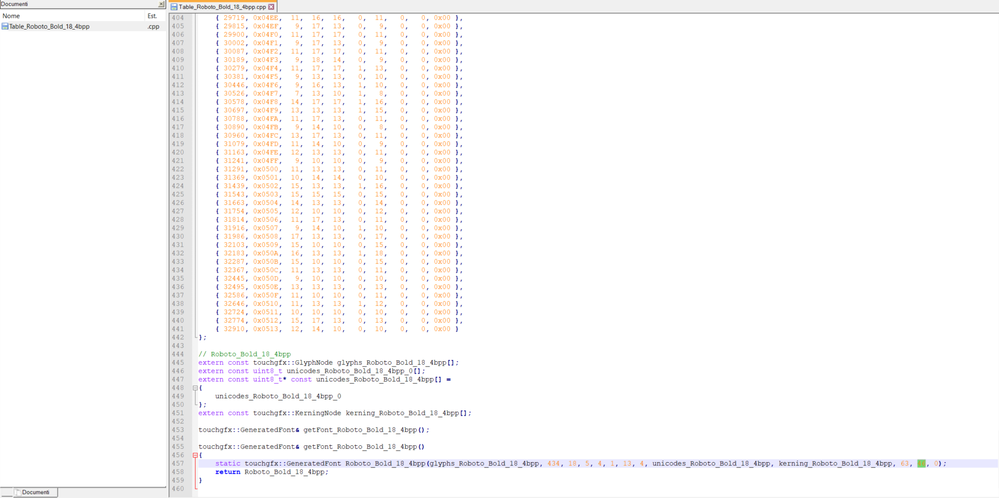This screenshot has width=999, height=498.
Task: Click the save-state icon on the editor tab
Action: [174, 6]
